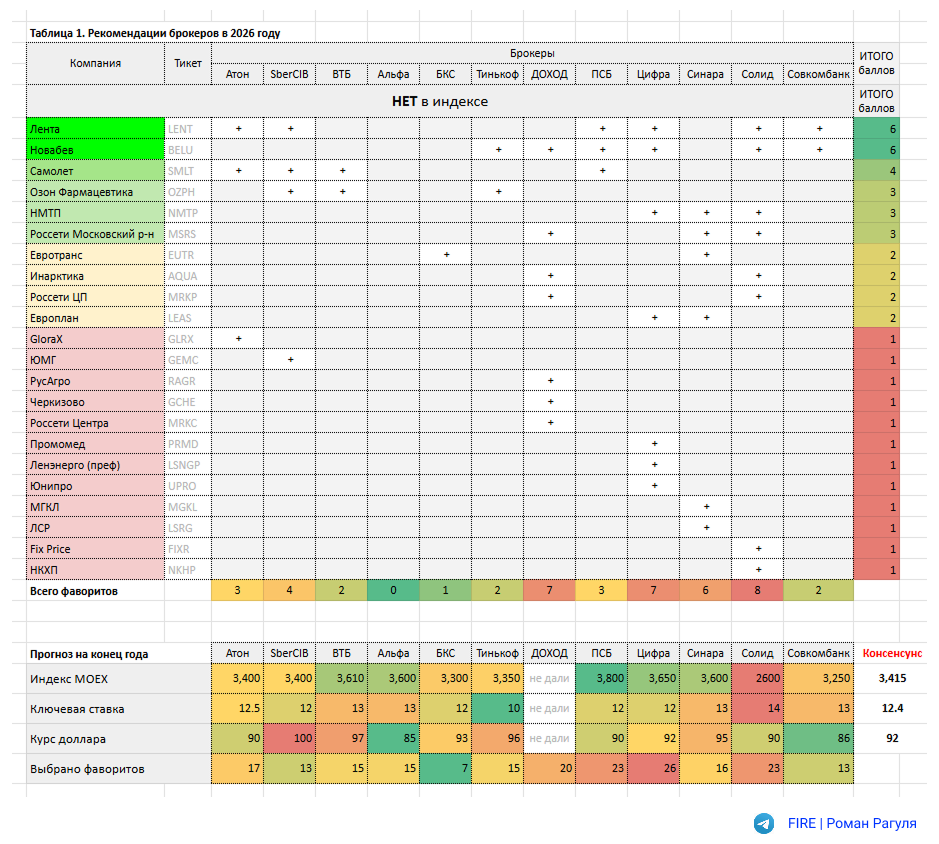Select the 'Россети Центра' company cell
Screen dimensions: 939x844
pyautogui.click(x=95, y=423)
